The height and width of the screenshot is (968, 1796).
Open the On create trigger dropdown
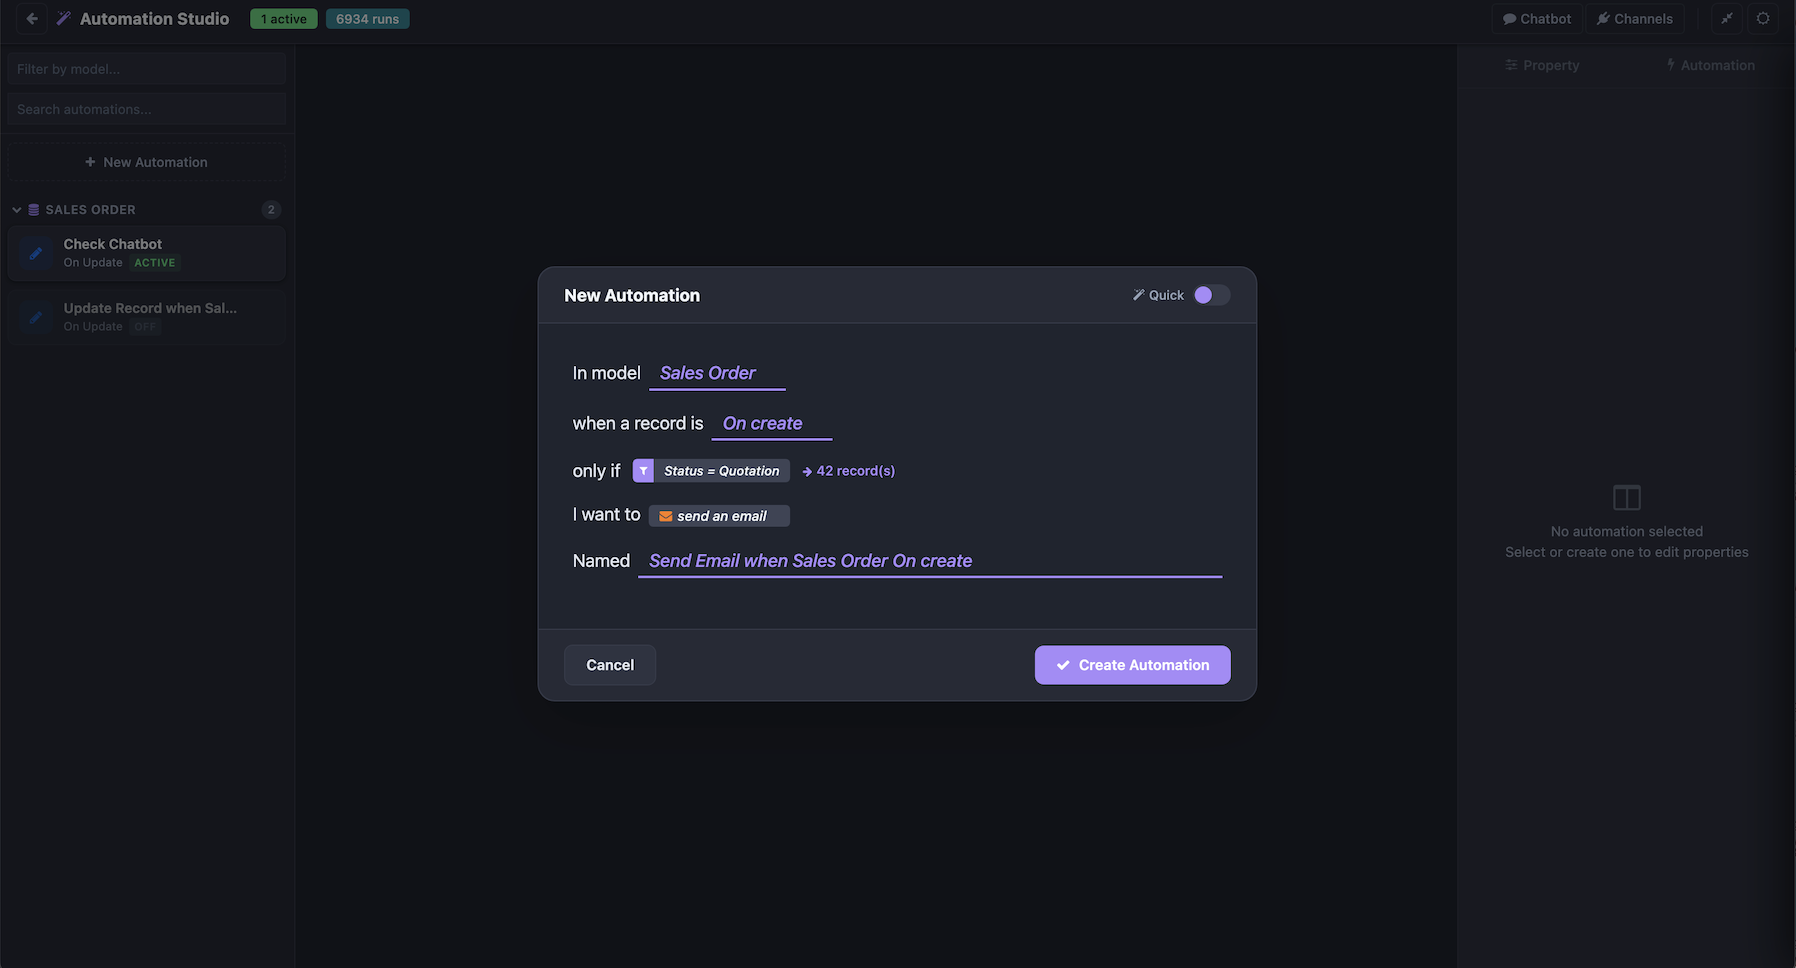pyautogui.click(x=763, y=423)
